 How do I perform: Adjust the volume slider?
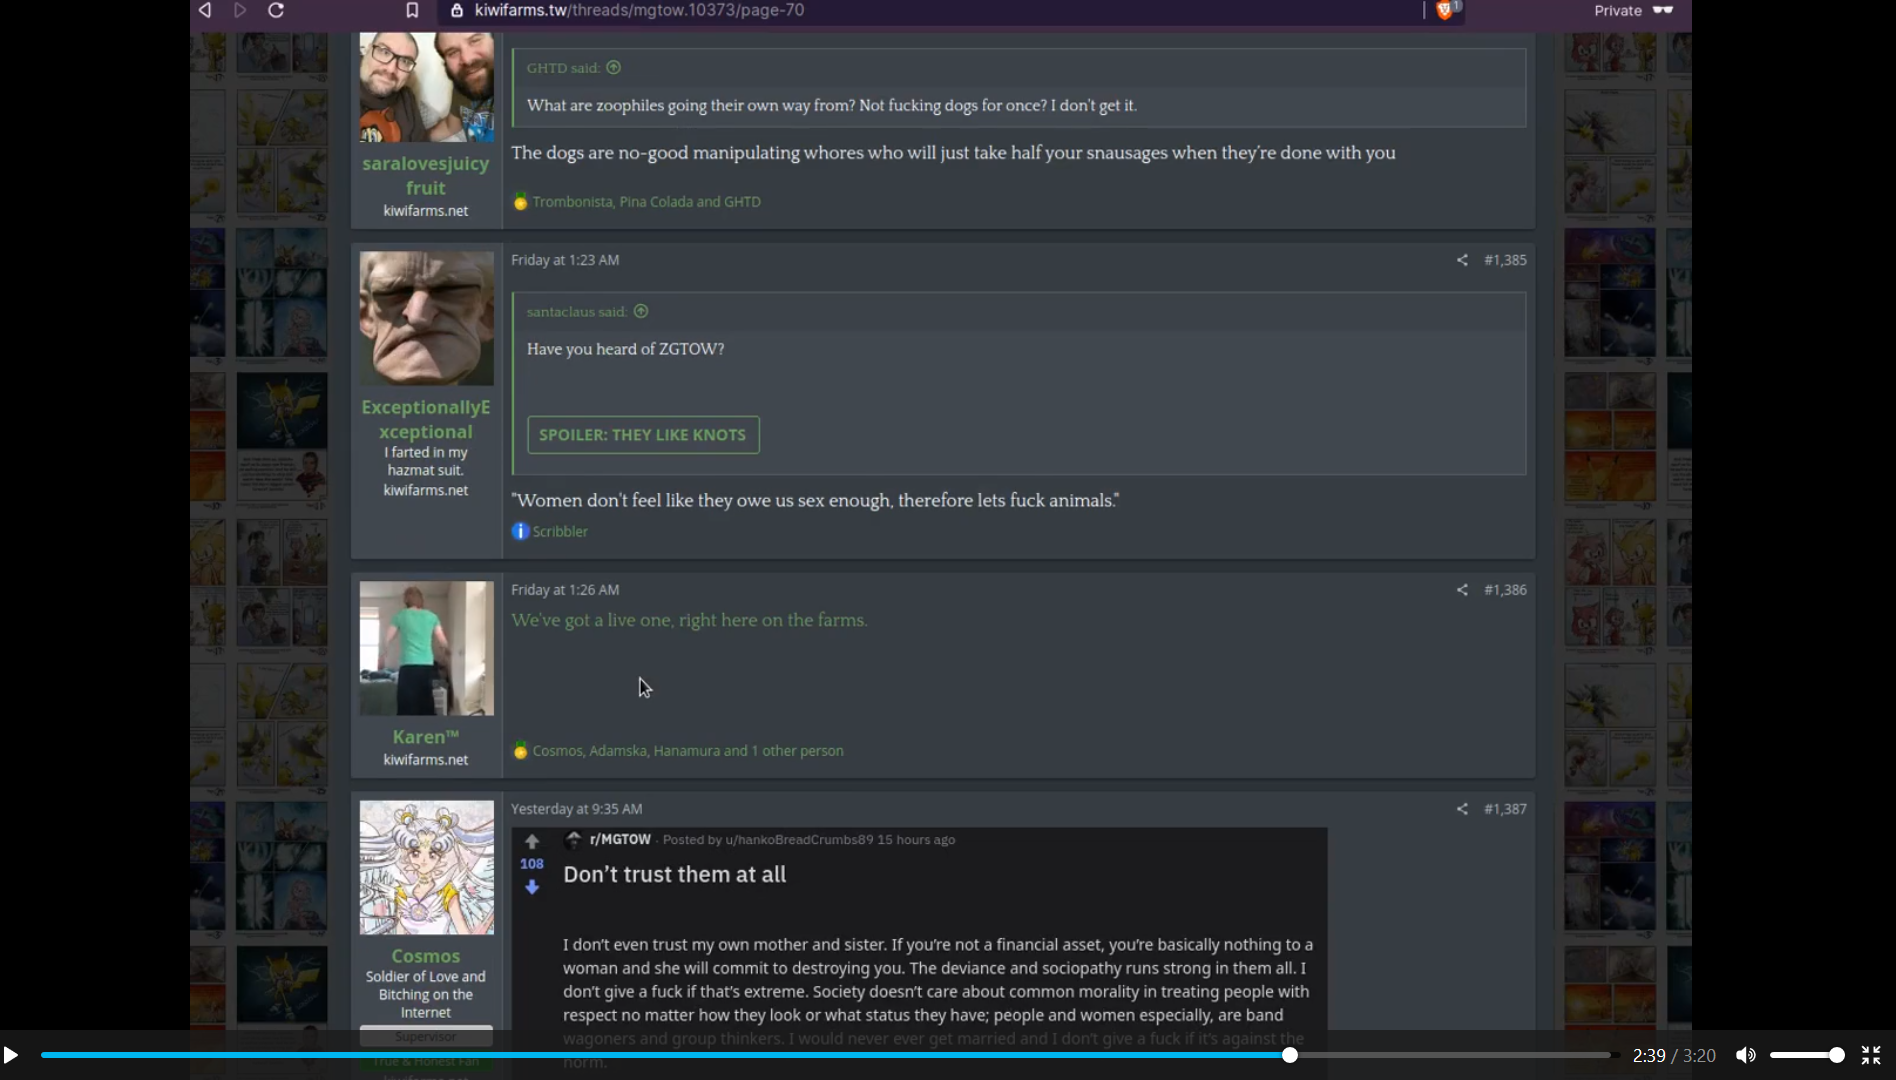(1807, 1055)
